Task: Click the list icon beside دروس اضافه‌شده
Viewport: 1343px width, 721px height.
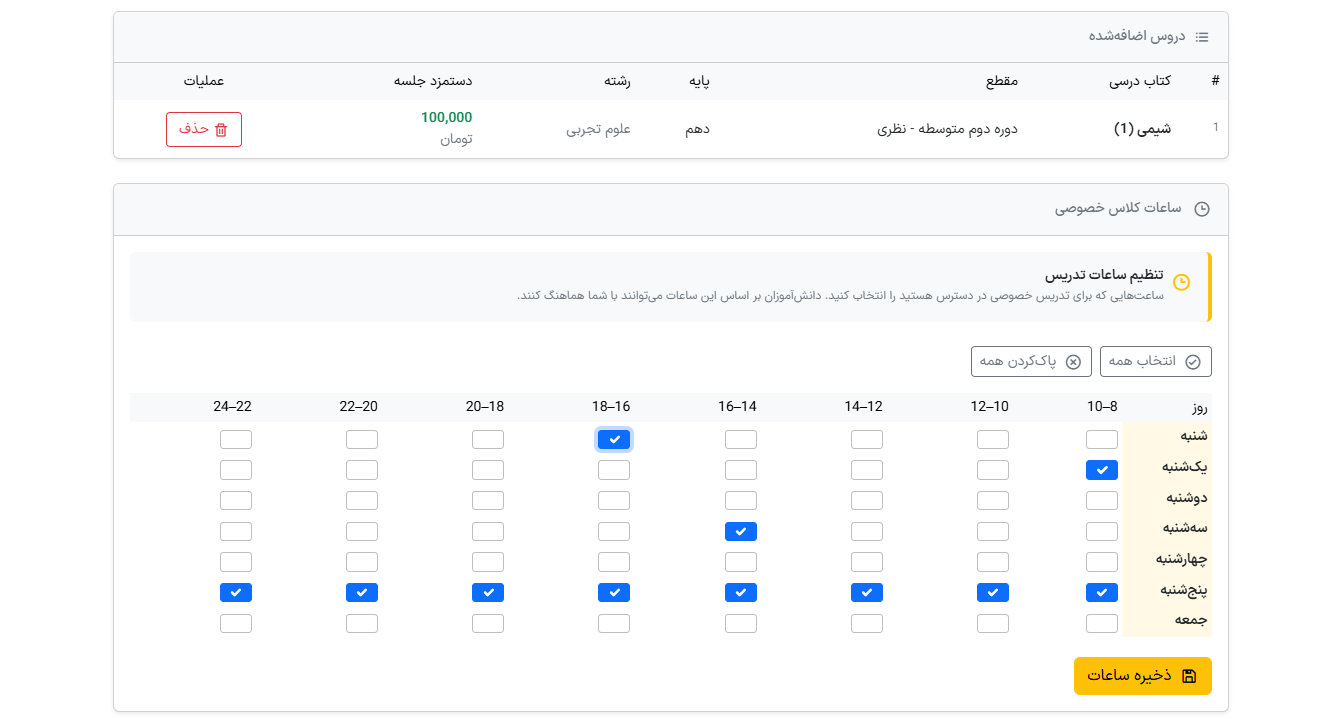Action: (x=1202, y=37)
